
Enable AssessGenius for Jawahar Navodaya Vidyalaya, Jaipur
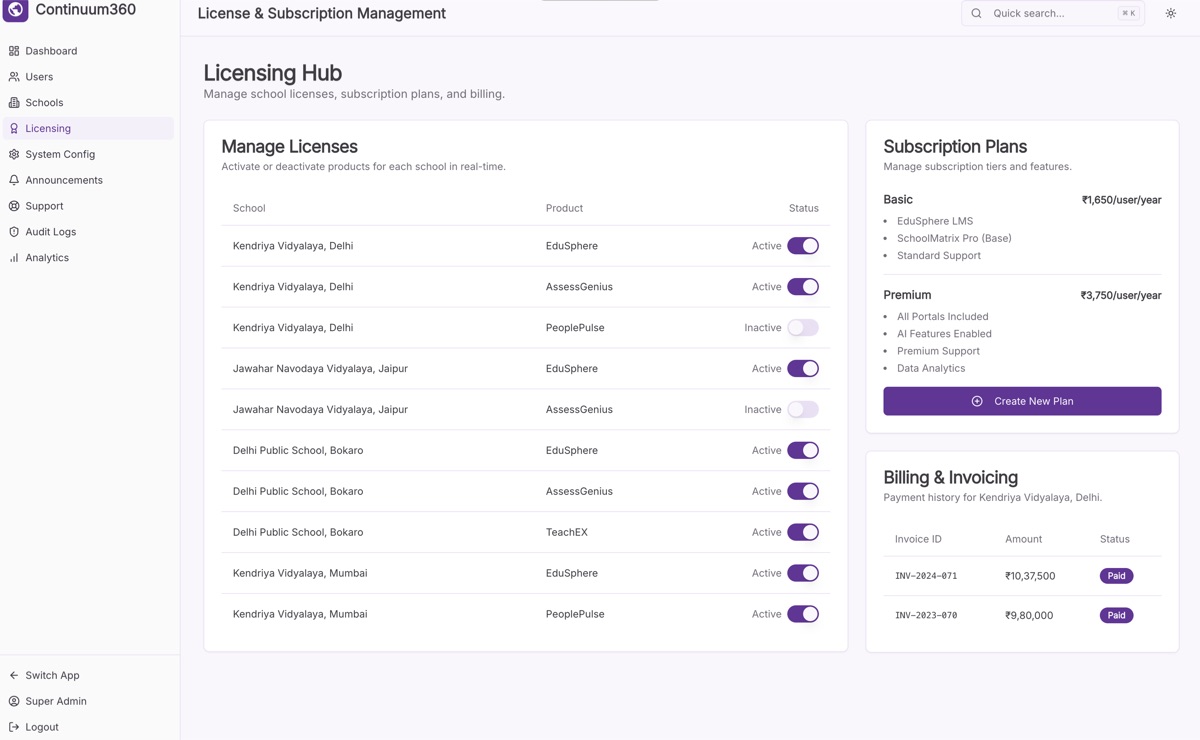[803, 410]
